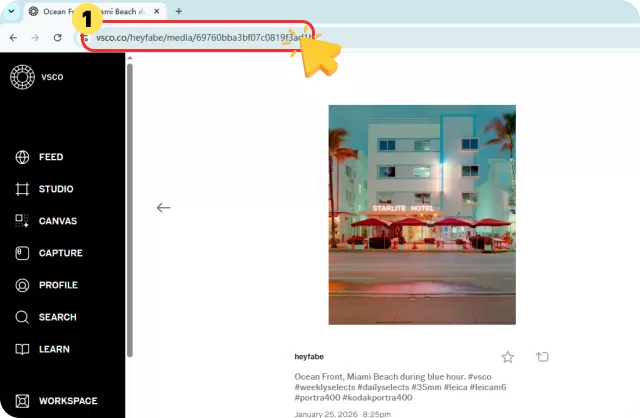The height and width of the screenshot is (418, 640).
Task: Open the FEED menu item
Action: [51, 157]
